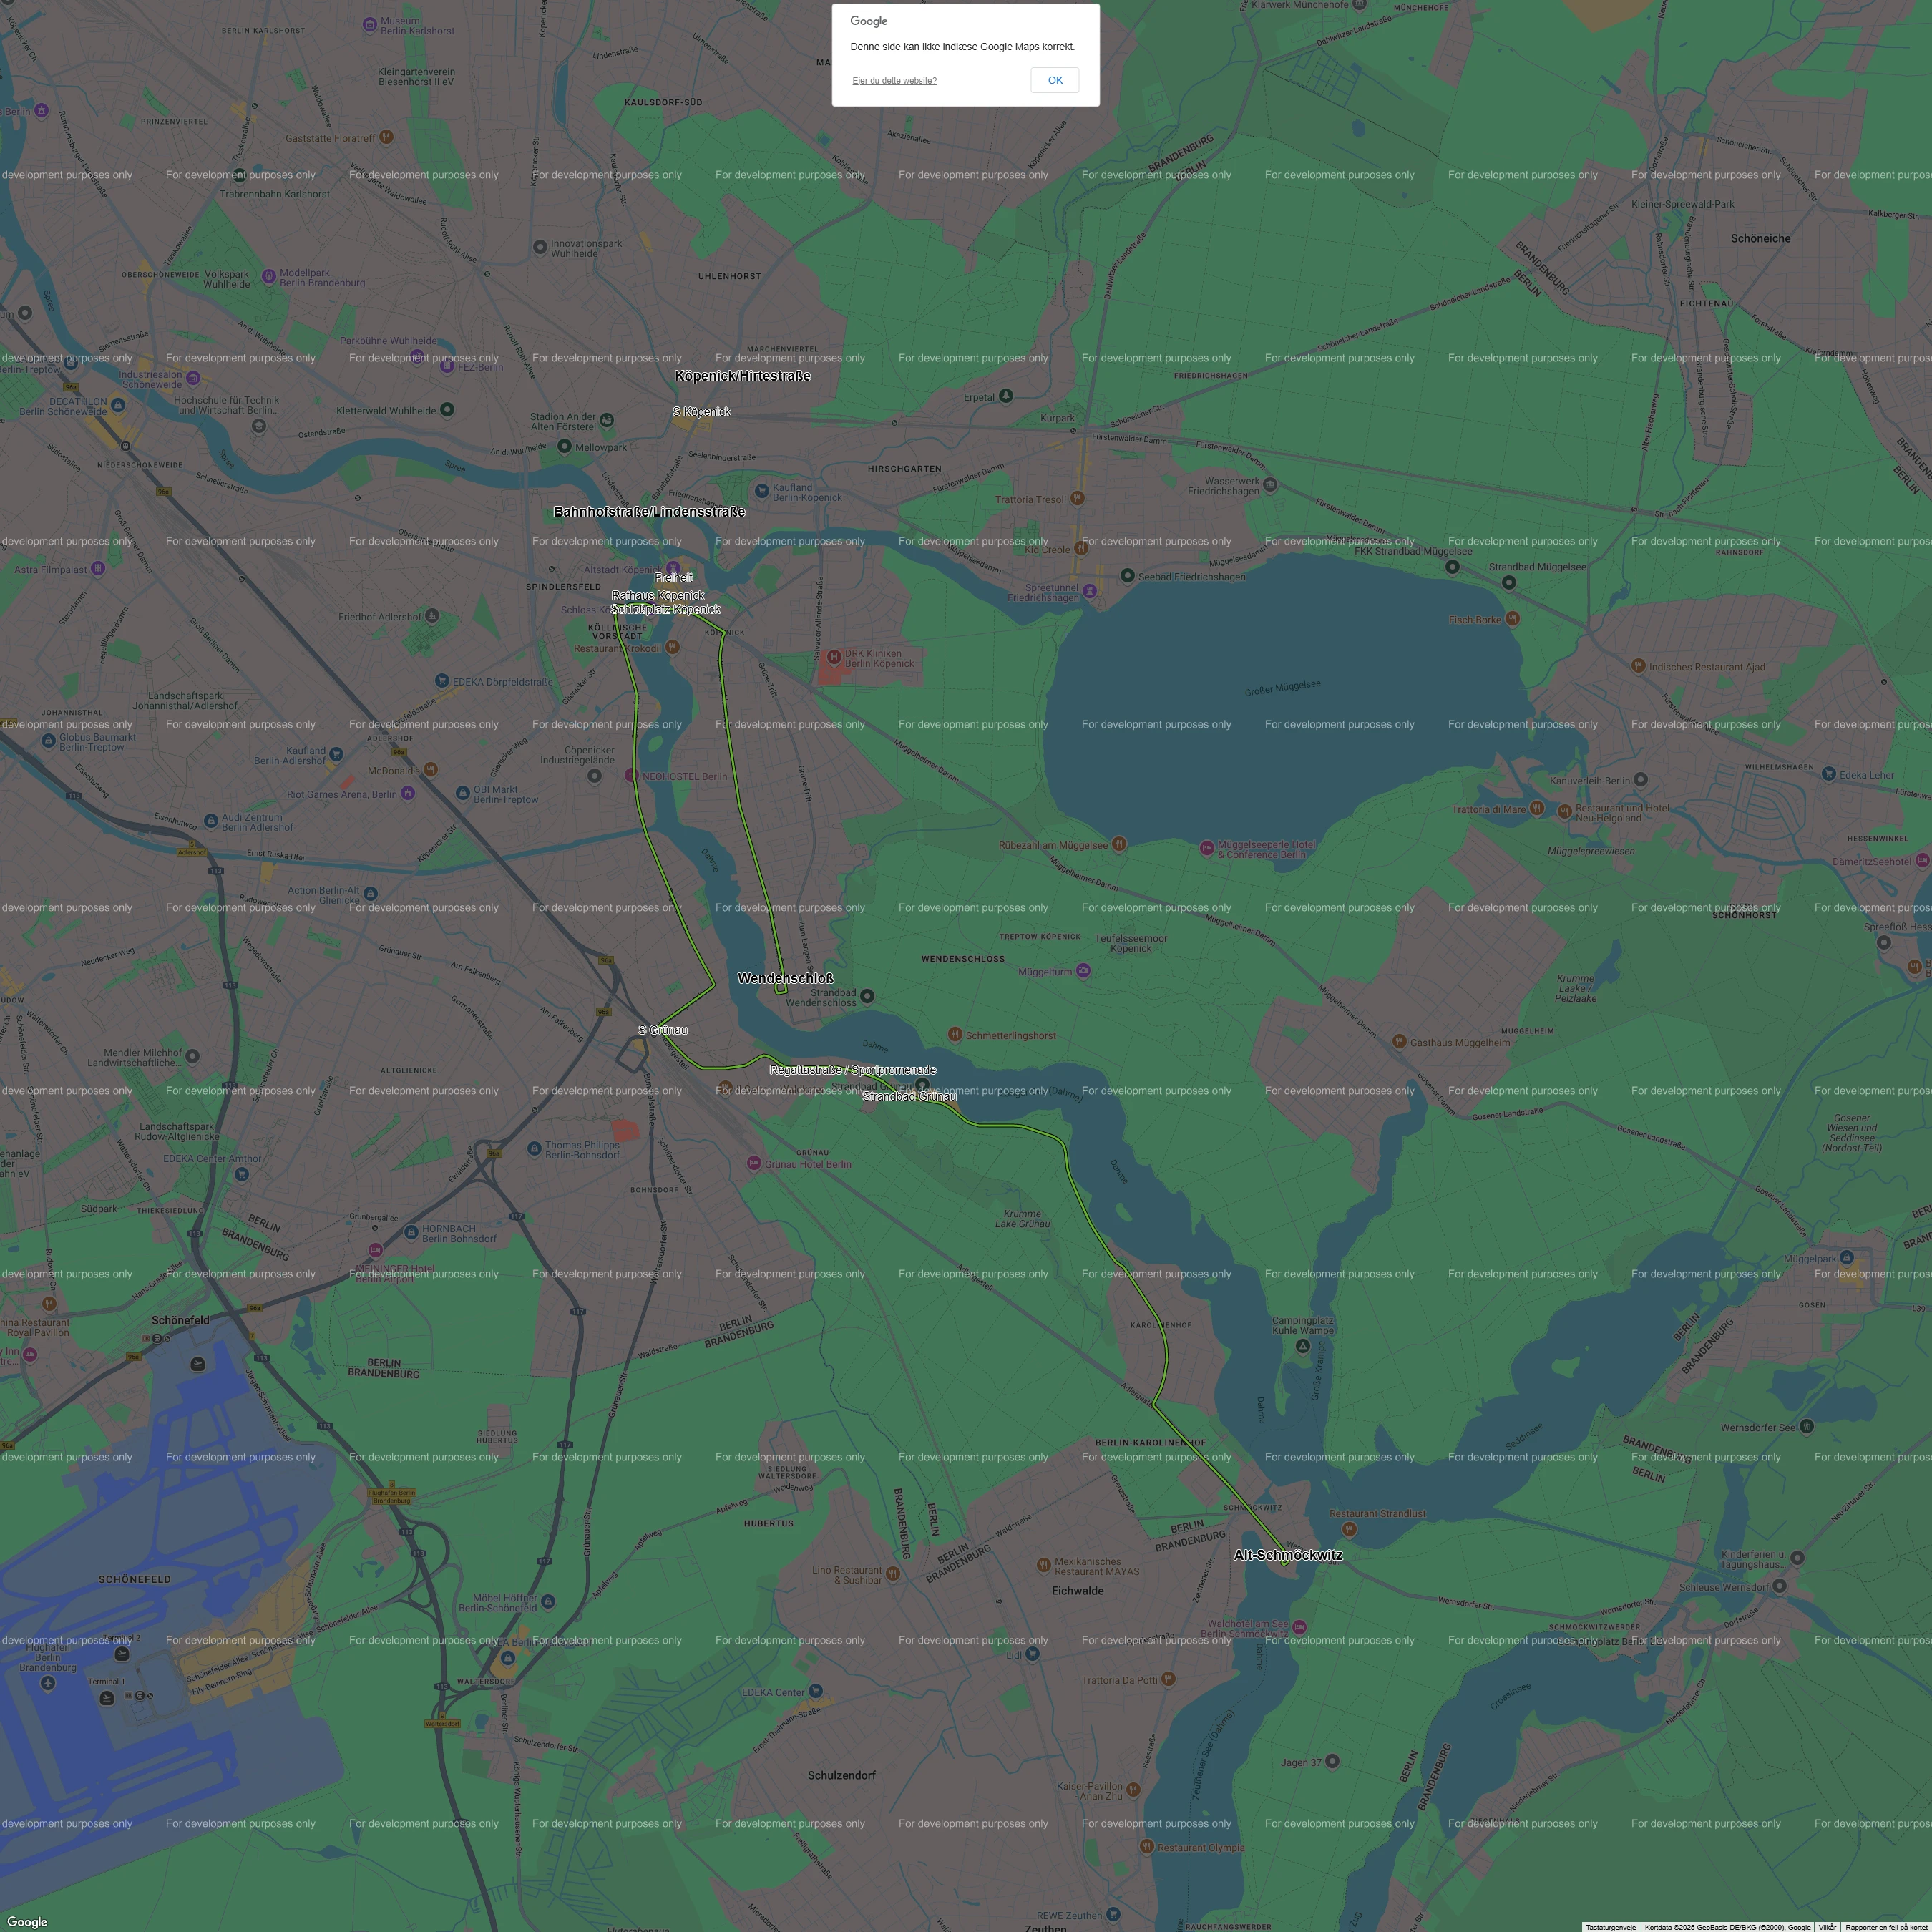Select the Müggelturm marker icon
The height and width of the screenshot is (1932, 1932).
coord(1083,971)
